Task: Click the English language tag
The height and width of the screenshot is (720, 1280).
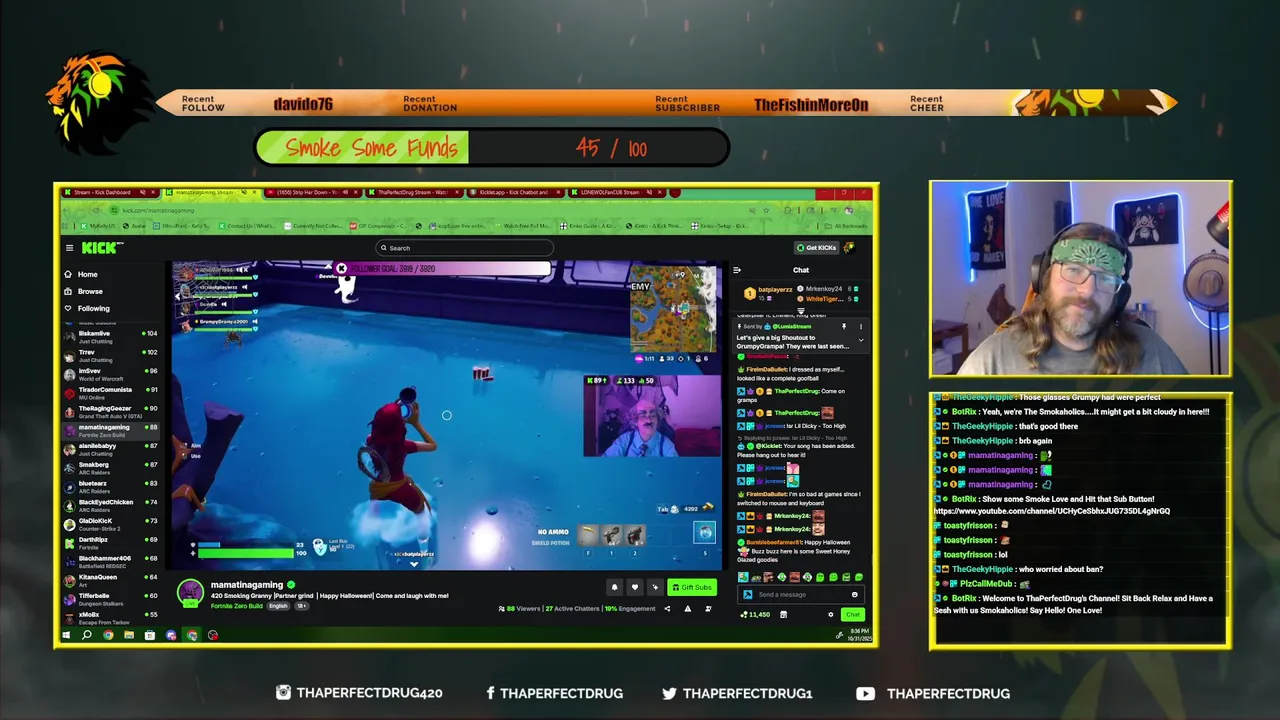Action: tap(278, 606)
